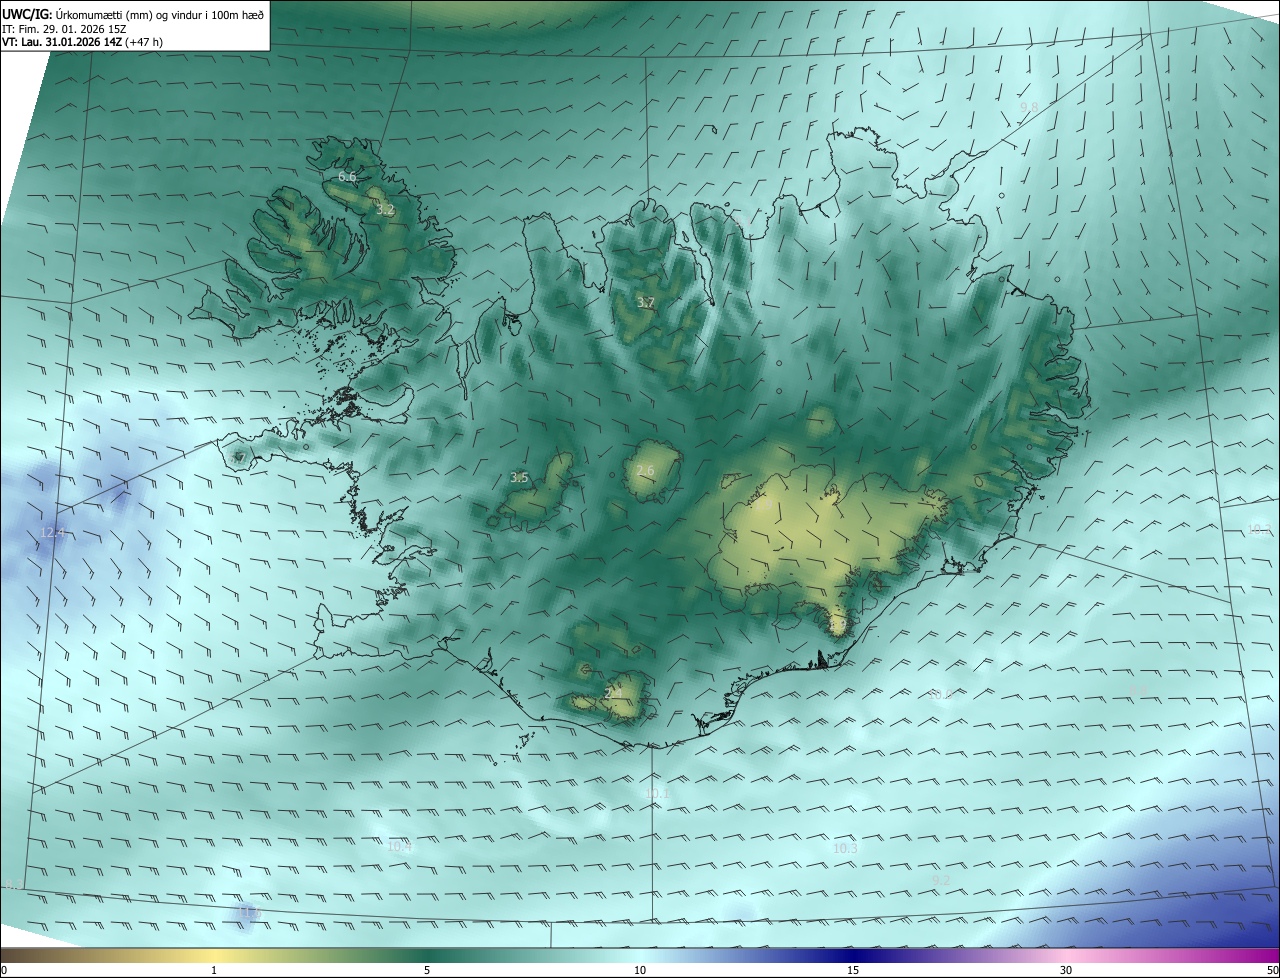Viewport: 1280px width, 978px height.
Task: Click the 2.6 value label on the glacier
Action: pos(645,471)
